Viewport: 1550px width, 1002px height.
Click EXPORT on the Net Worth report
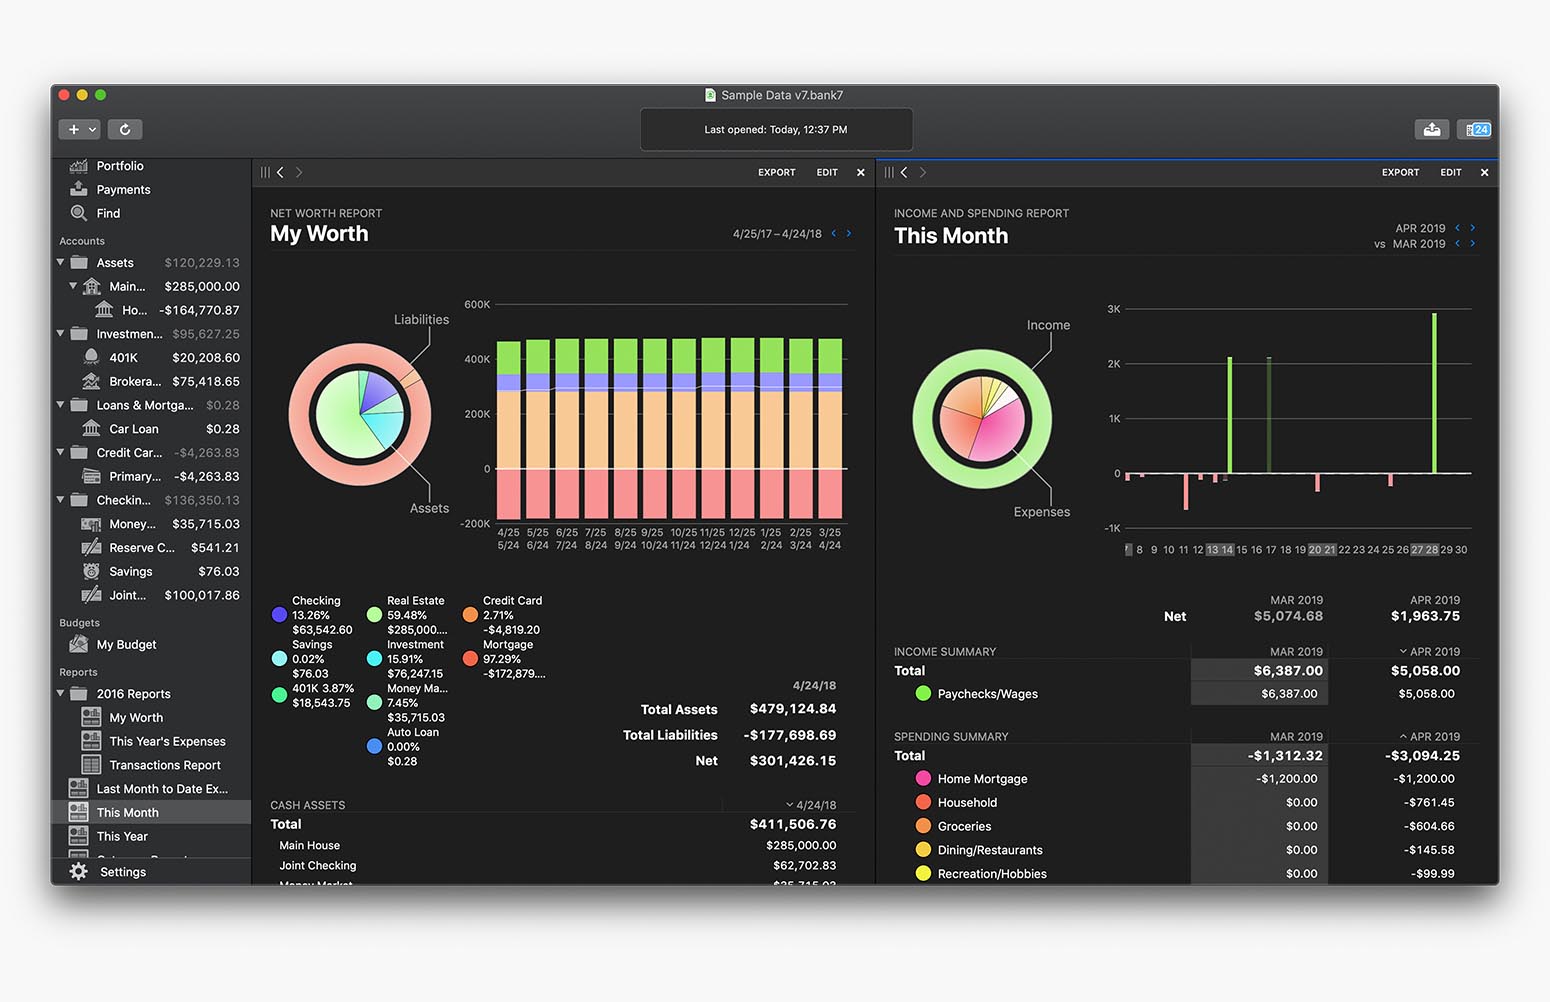pyautogui.click(x=776, y=172)
